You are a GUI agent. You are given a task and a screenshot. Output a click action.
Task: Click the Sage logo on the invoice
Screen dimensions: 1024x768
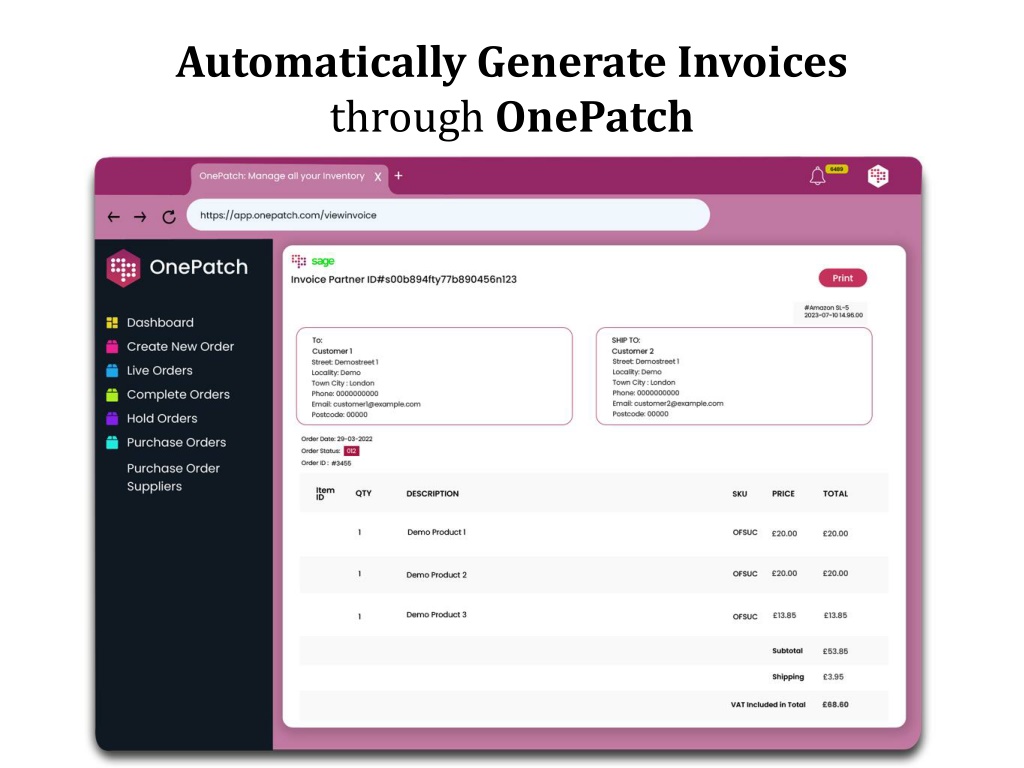323,261
